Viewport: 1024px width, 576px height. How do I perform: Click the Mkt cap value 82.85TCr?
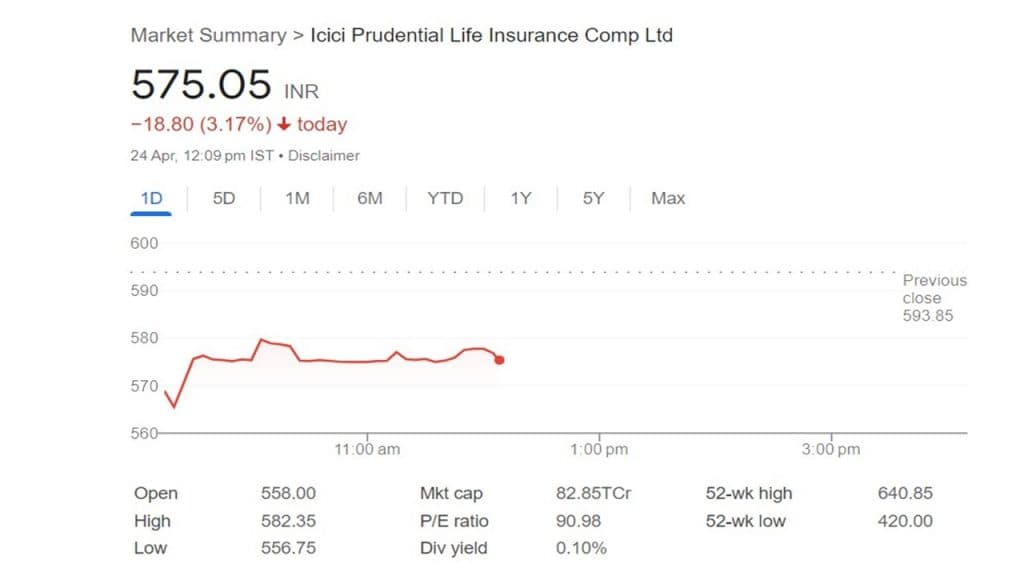(593, 493)
